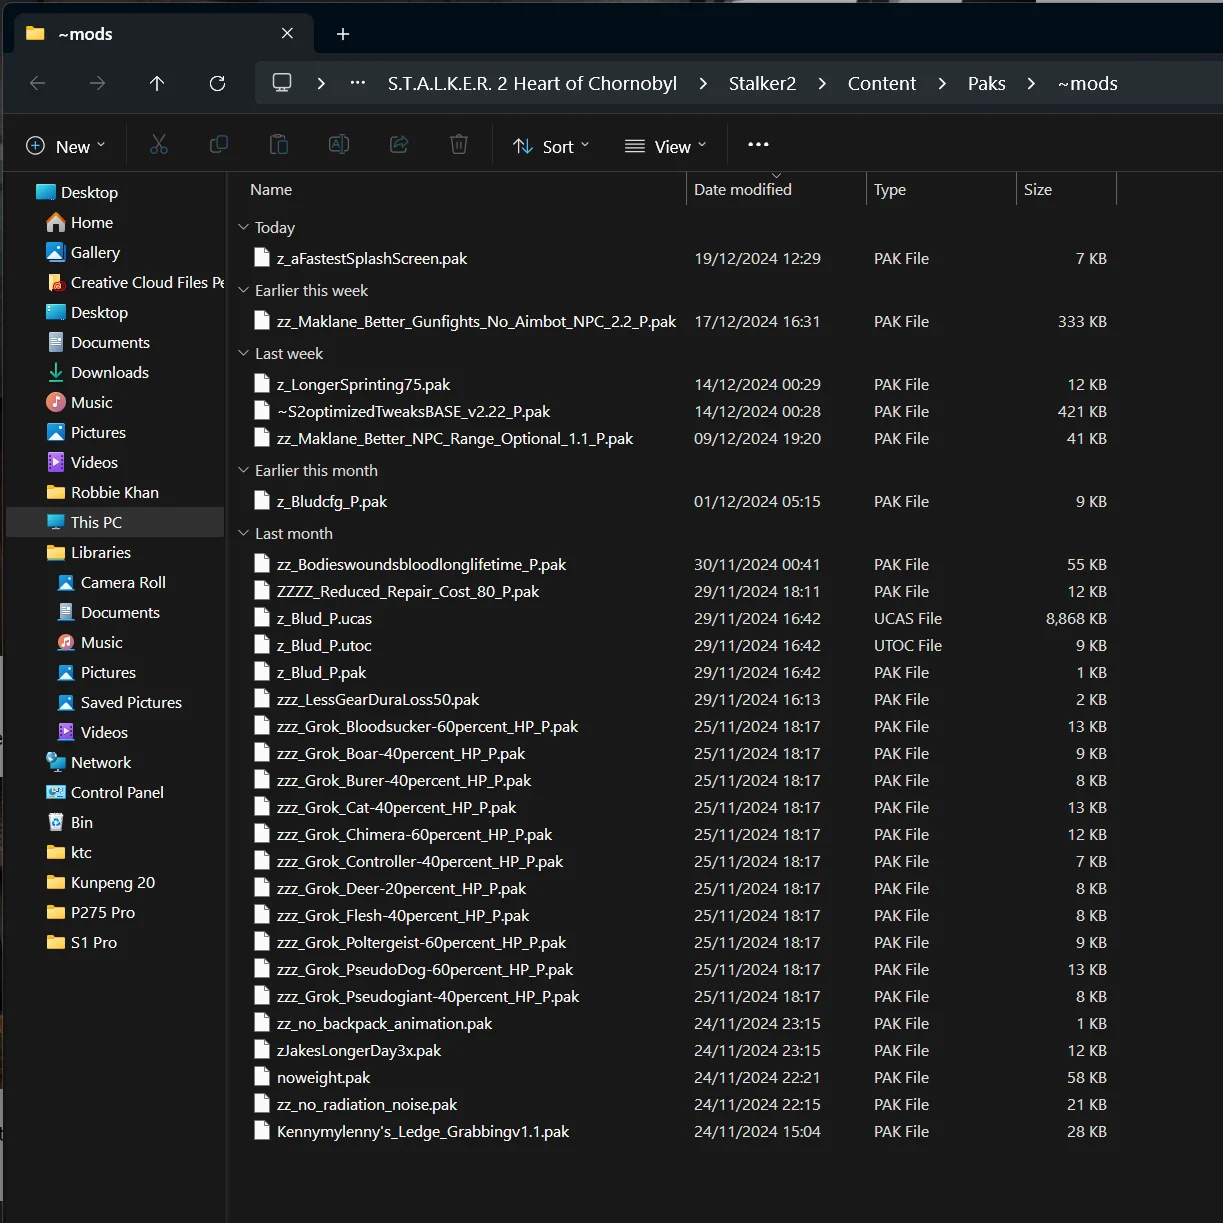Screen dimensions: 1223x1223
Task: Click the Share icon in toolbar
Action: coord(399,145)
